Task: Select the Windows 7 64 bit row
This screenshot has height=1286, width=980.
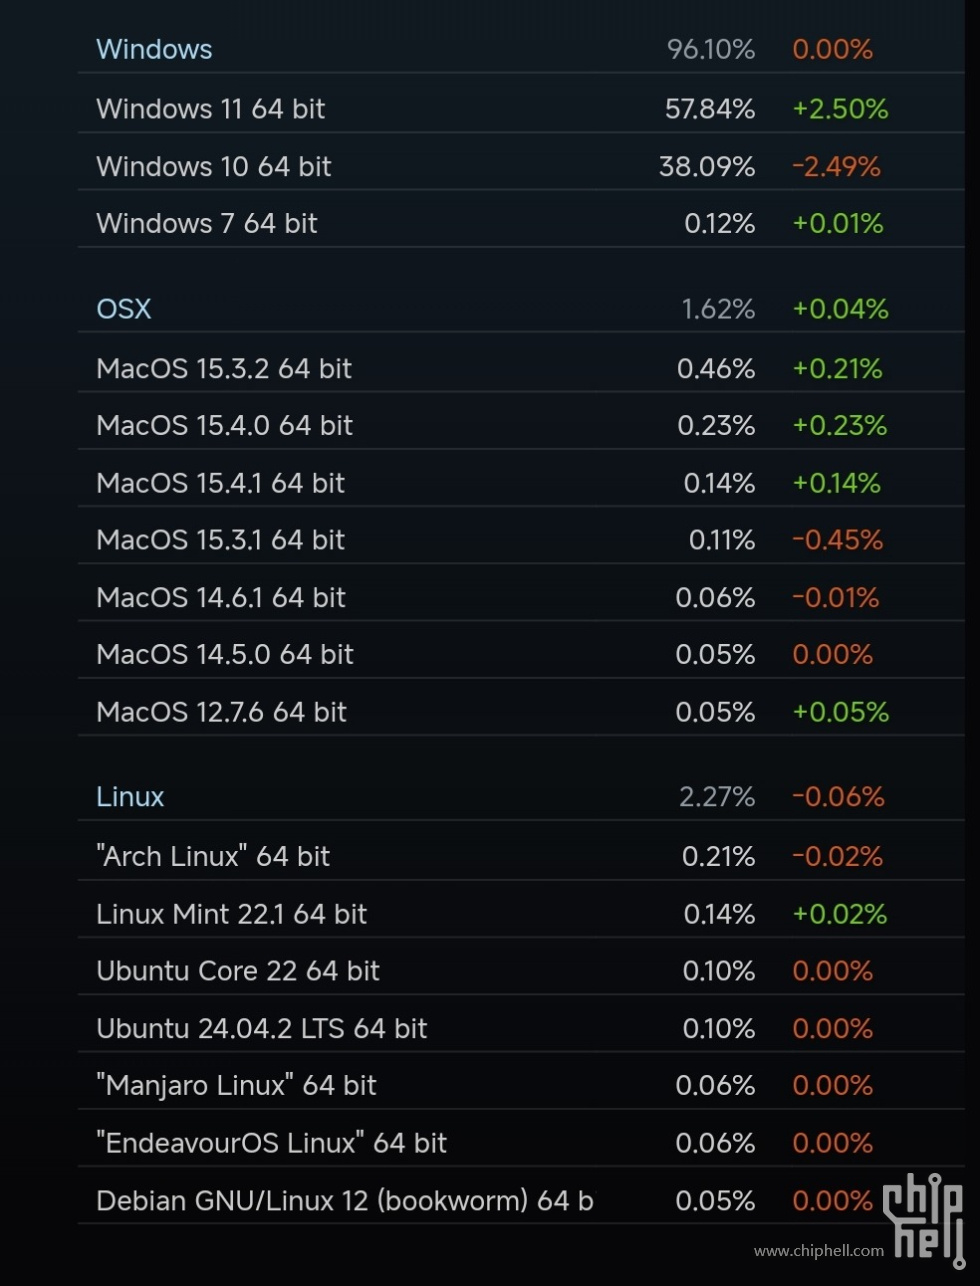Action: click(x=521, y=223)
